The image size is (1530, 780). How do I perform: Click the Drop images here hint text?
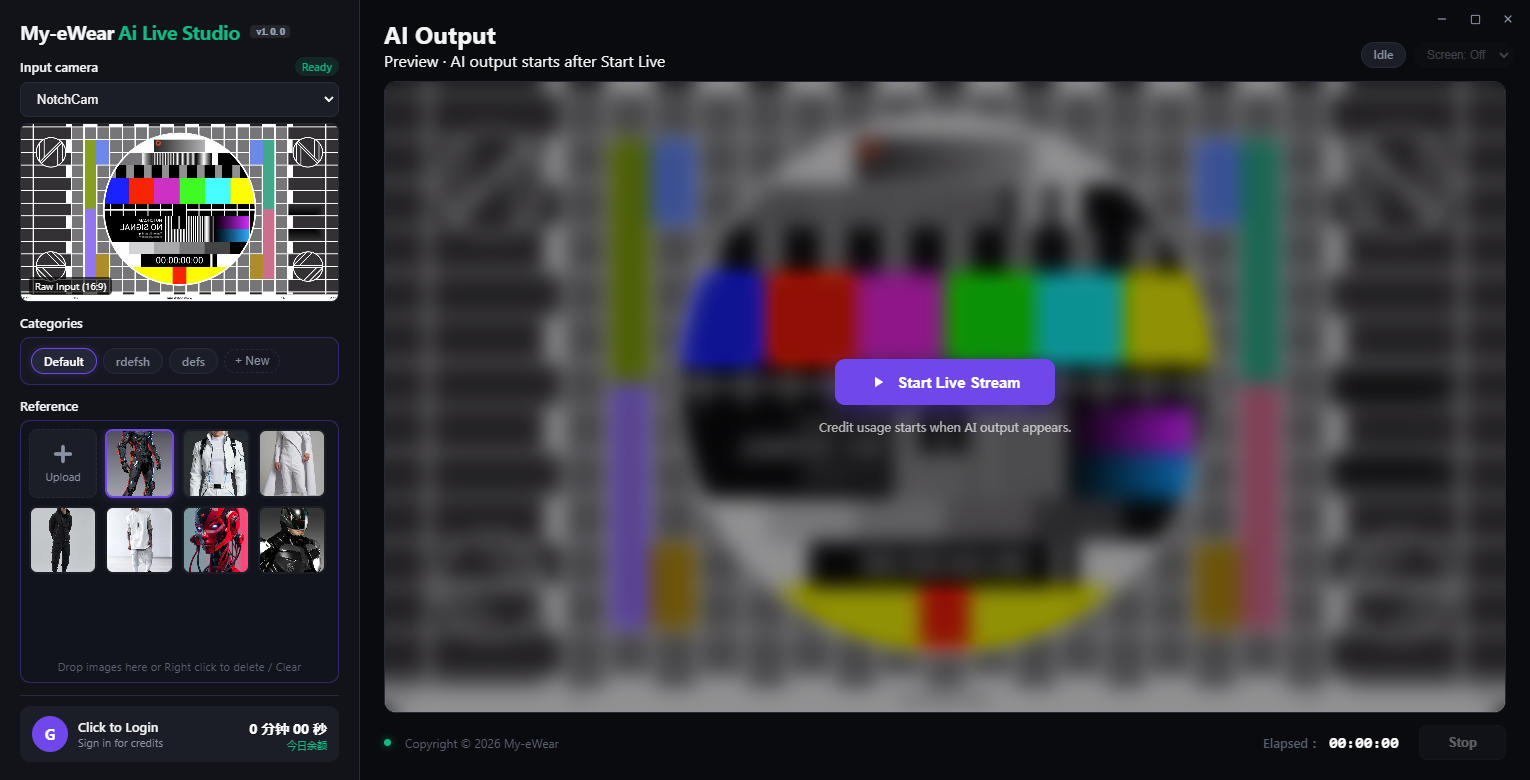[x=179, y=667]
